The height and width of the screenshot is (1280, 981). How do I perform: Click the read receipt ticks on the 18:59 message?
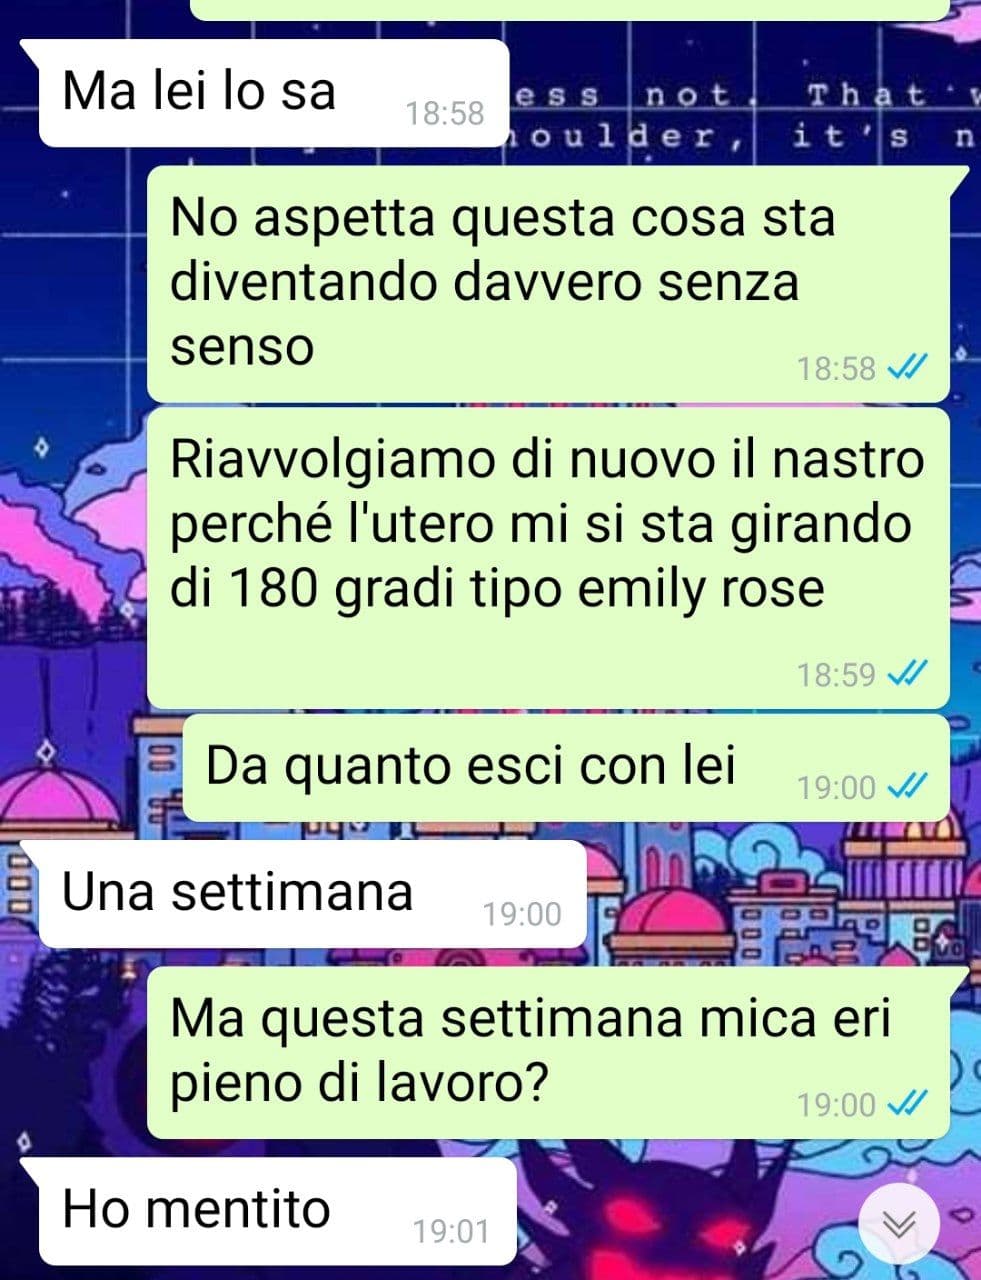(908, 675)
